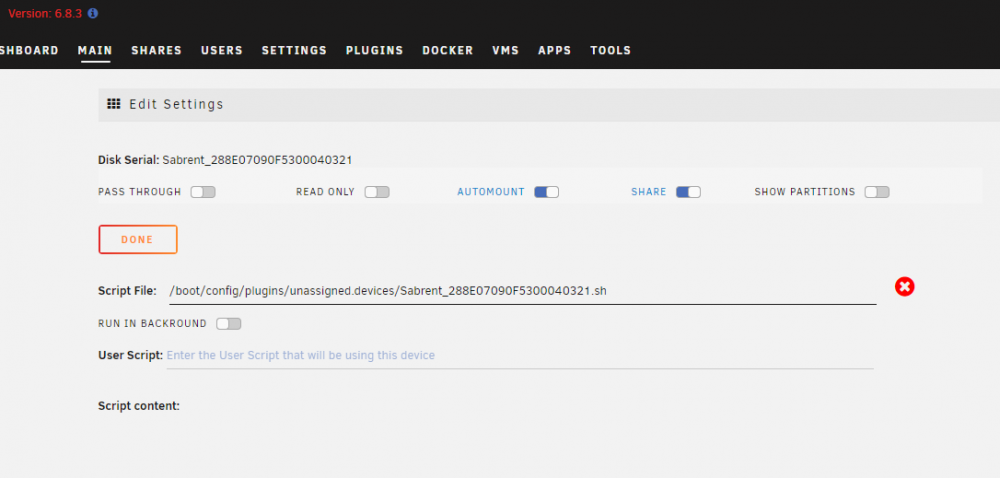The image size is (1000, 478).
Task: Click the Show Partitions label
Action: pyautogui.click(x=805, y=192)
